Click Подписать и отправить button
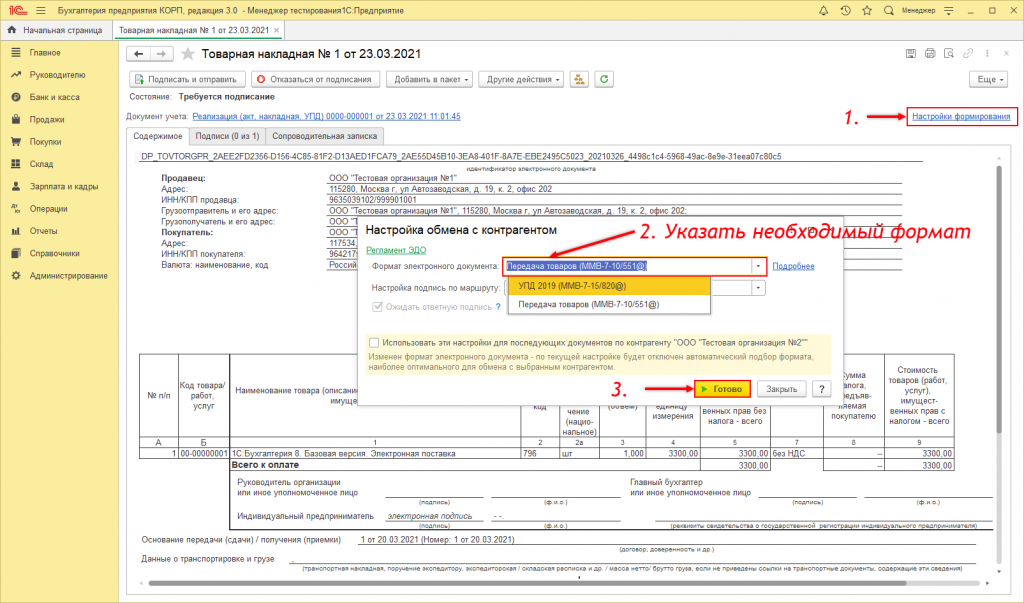Image resolution: width=1024 pixels, height=603 pixels. [187, 79]
